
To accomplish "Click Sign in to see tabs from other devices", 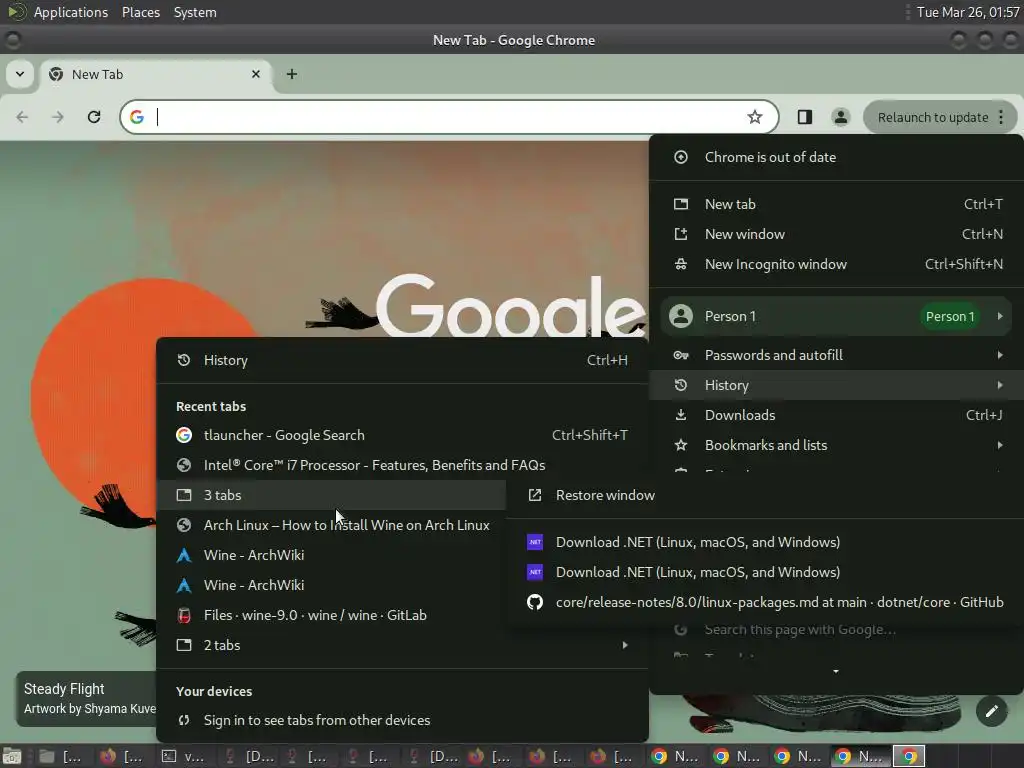I will coord(402,720).
